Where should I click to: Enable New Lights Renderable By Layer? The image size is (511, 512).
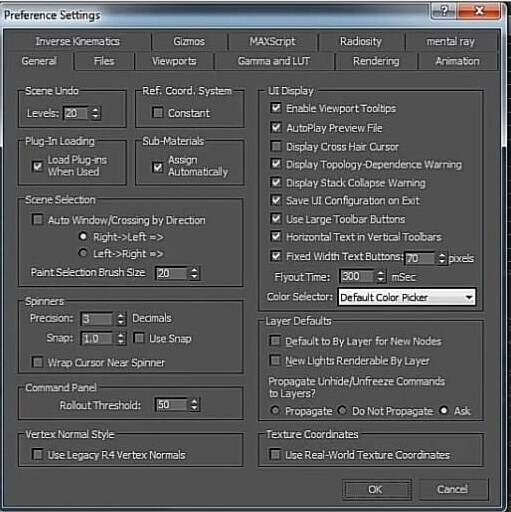[x=275, y=360]
